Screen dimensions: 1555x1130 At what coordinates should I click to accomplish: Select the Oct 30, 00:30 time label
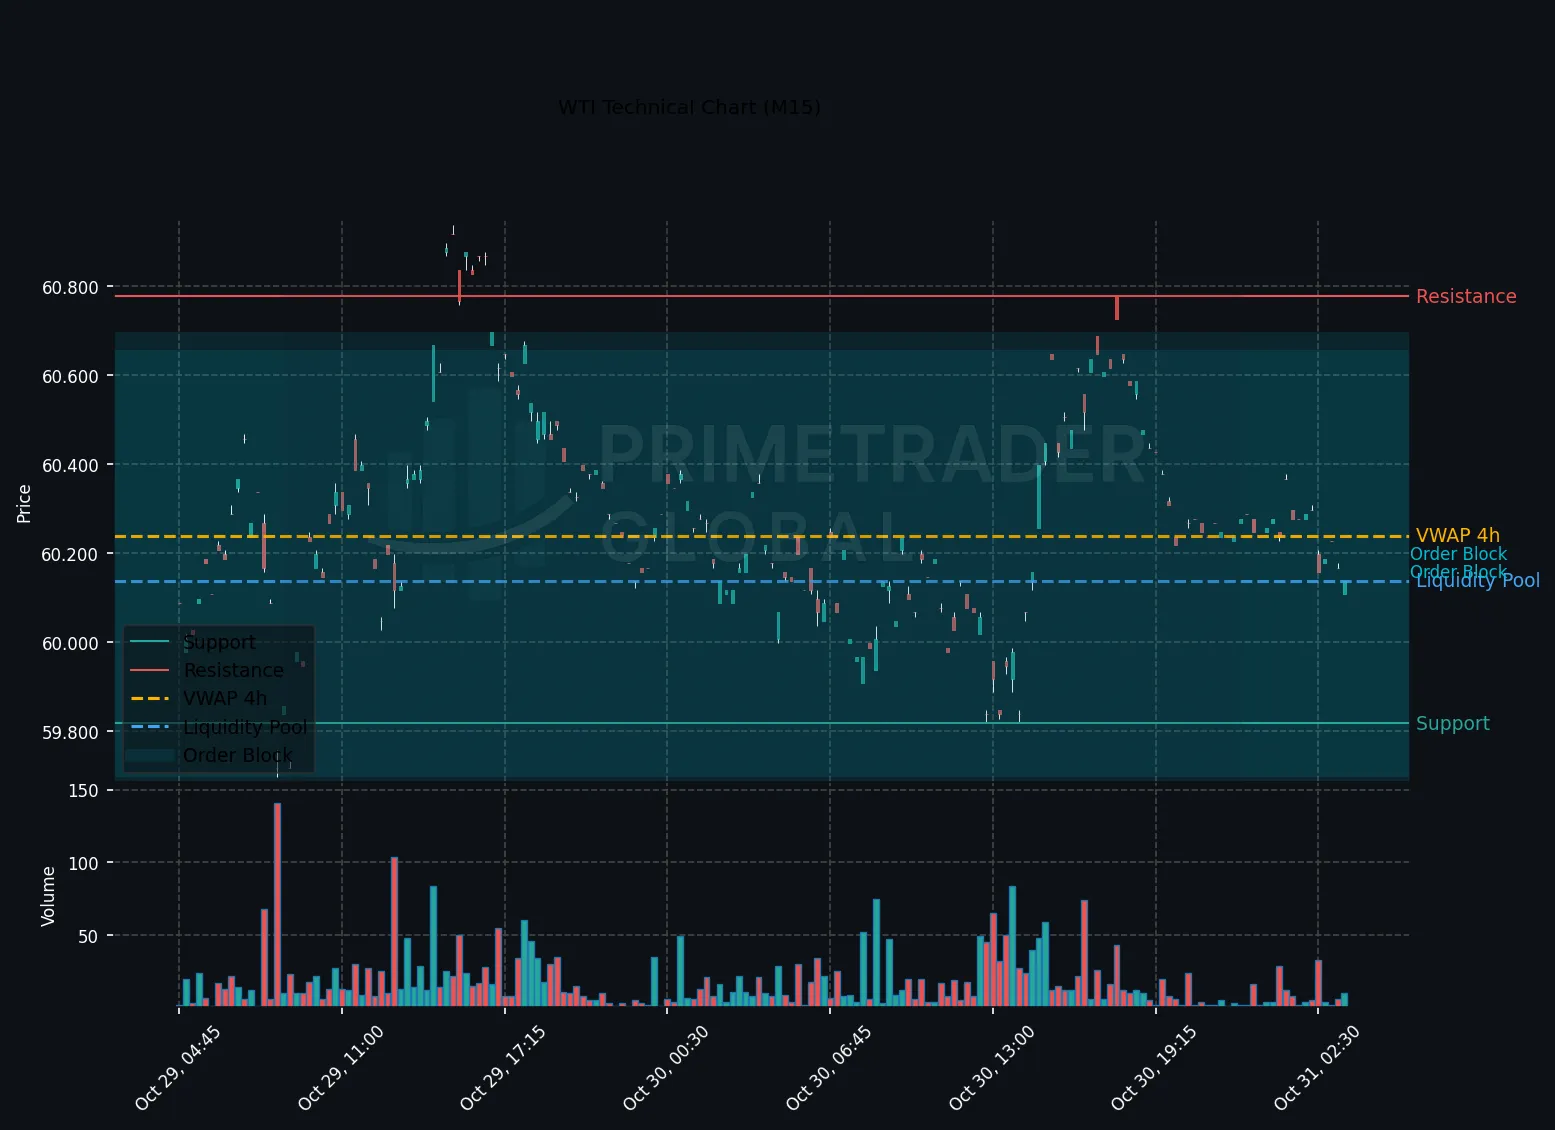coord(665,1067)
